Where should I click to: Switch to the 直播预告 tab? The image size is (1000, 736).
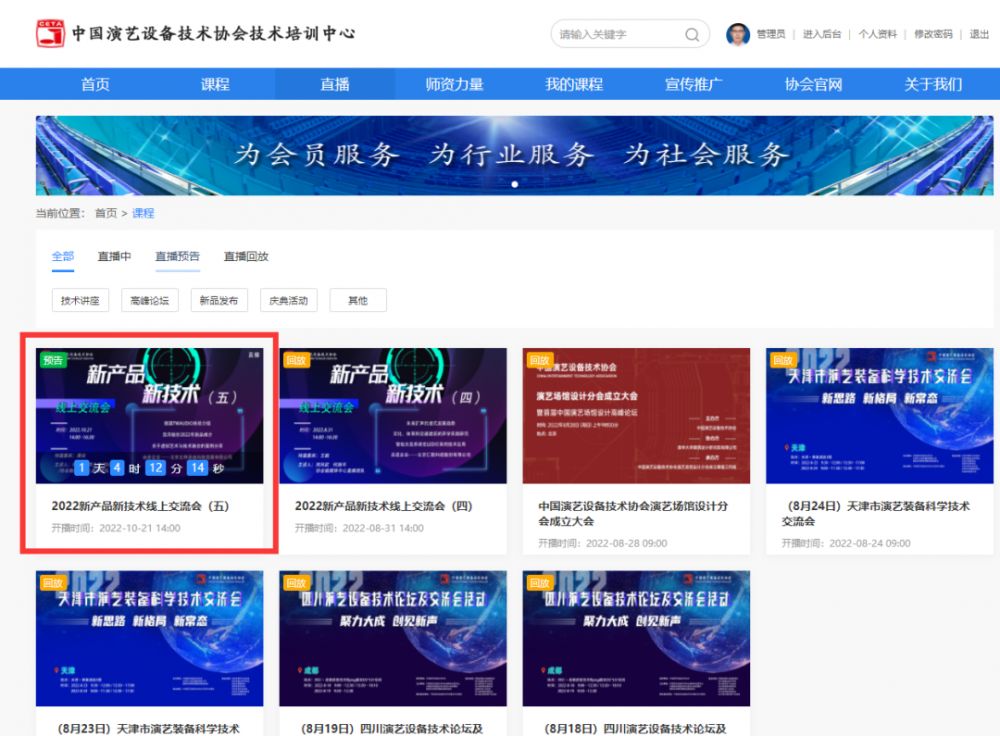(x=177, y=256)
